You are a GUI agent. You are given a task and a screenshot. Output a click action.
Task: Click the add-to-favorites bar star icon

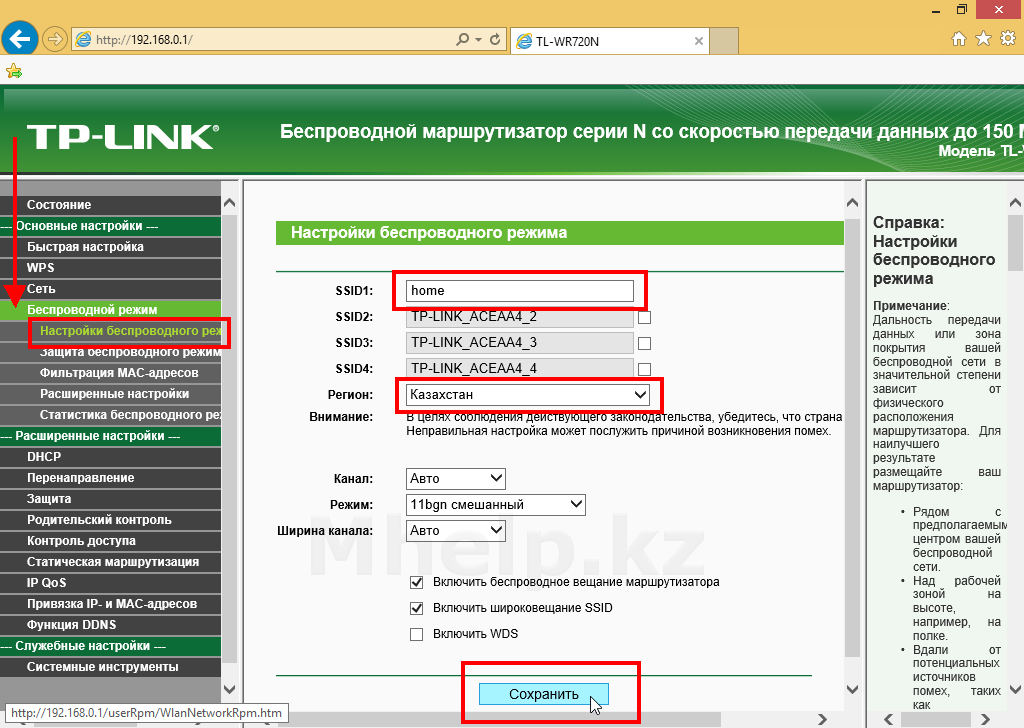point(14,71)
